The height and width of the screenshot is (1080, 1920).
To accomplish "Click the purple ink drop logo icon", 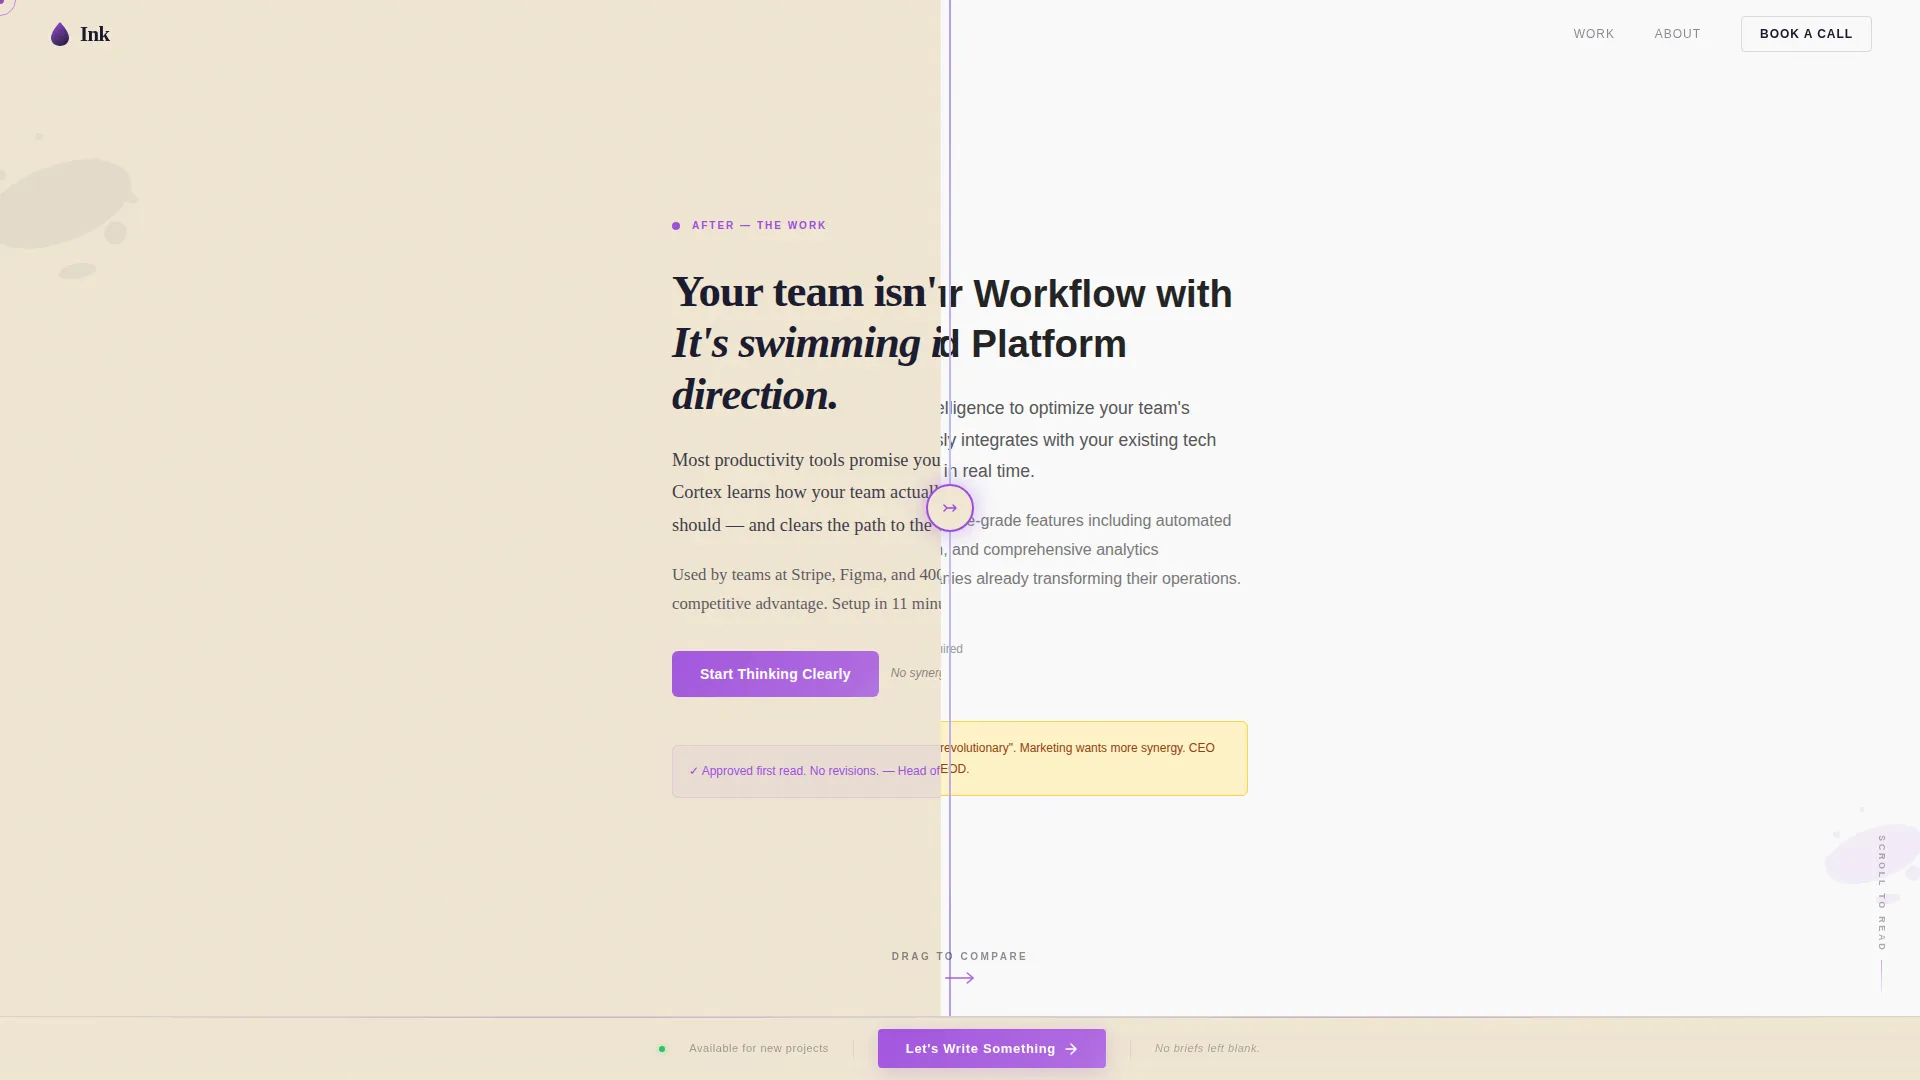I will pyautogui.click(x=60, y=35).
